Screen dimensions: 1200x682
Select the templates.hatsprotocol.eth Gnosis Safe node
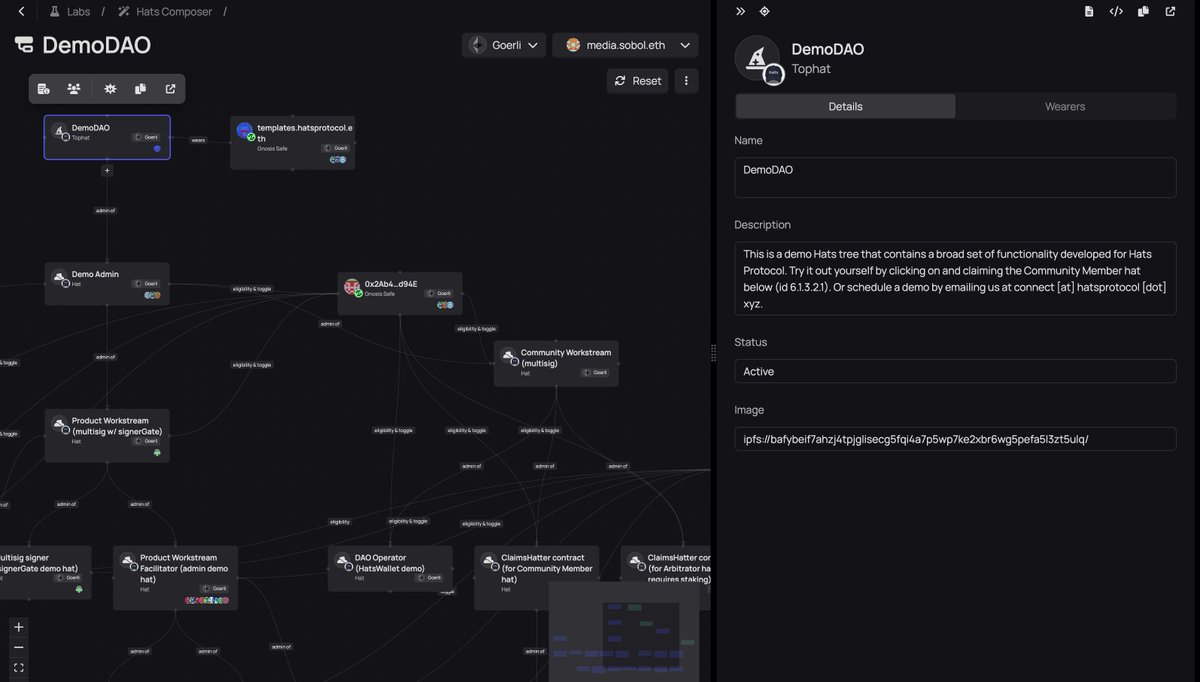tap(293, 143)
